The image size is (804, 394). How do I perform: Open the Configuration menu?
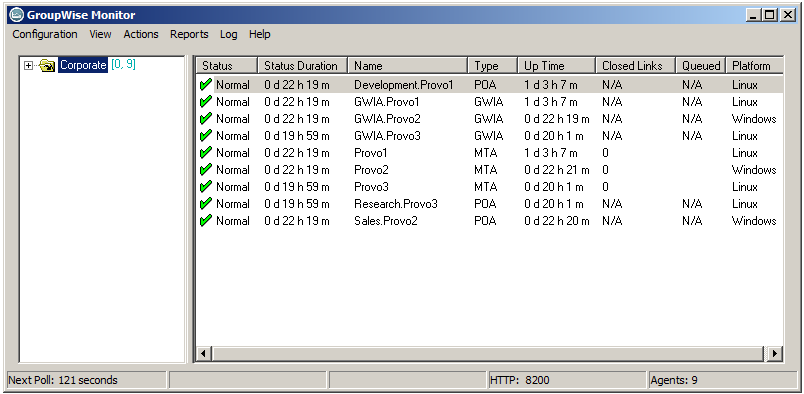tap(45, 34)
